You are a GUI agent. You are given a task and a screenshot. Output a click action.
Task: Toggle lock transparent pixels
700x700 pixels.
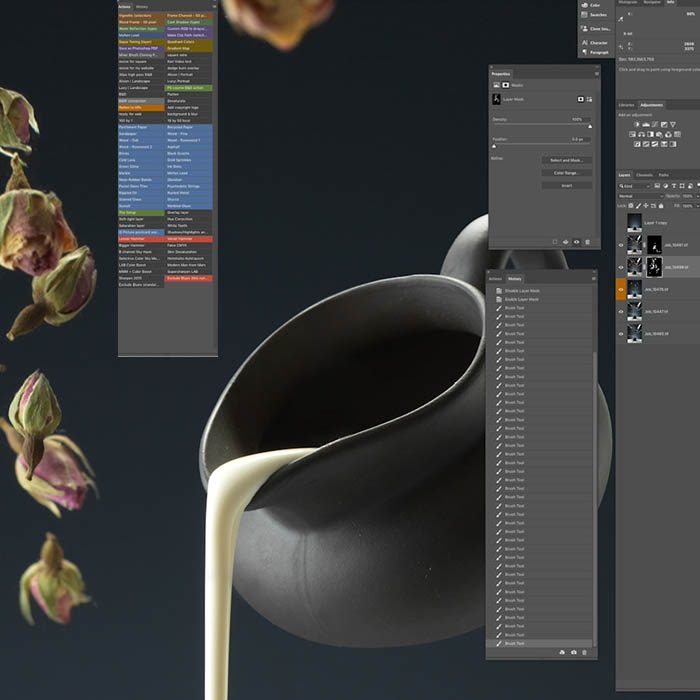(x=631, y=206)
